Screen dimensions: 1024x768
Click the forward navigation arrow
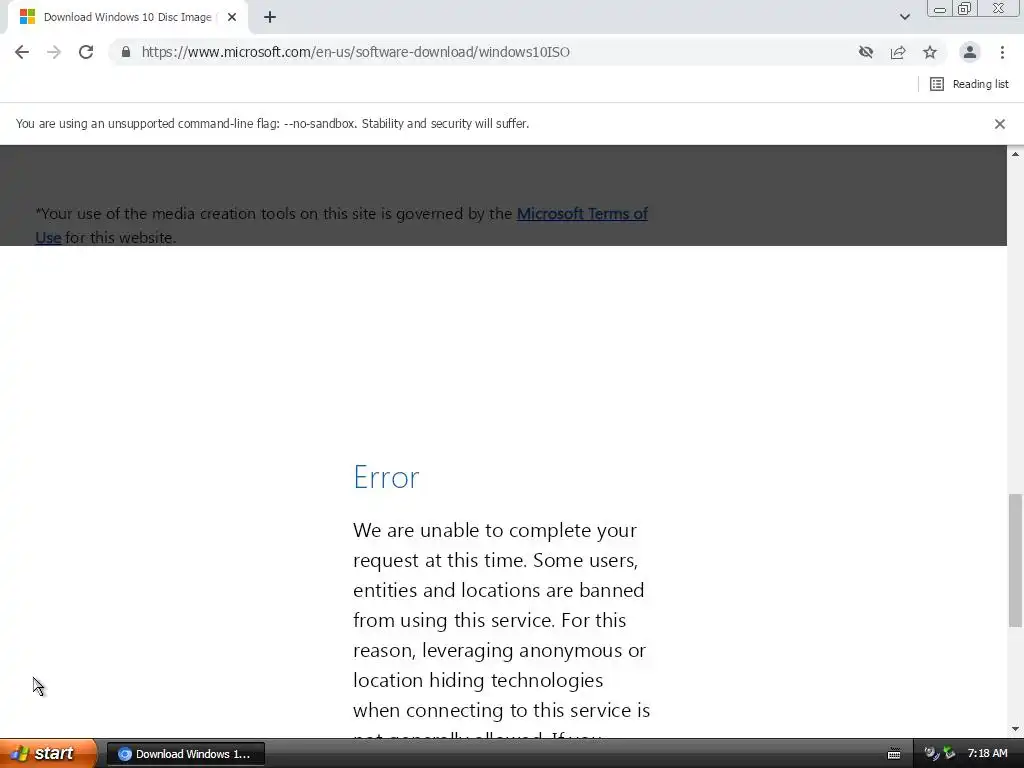54,52
